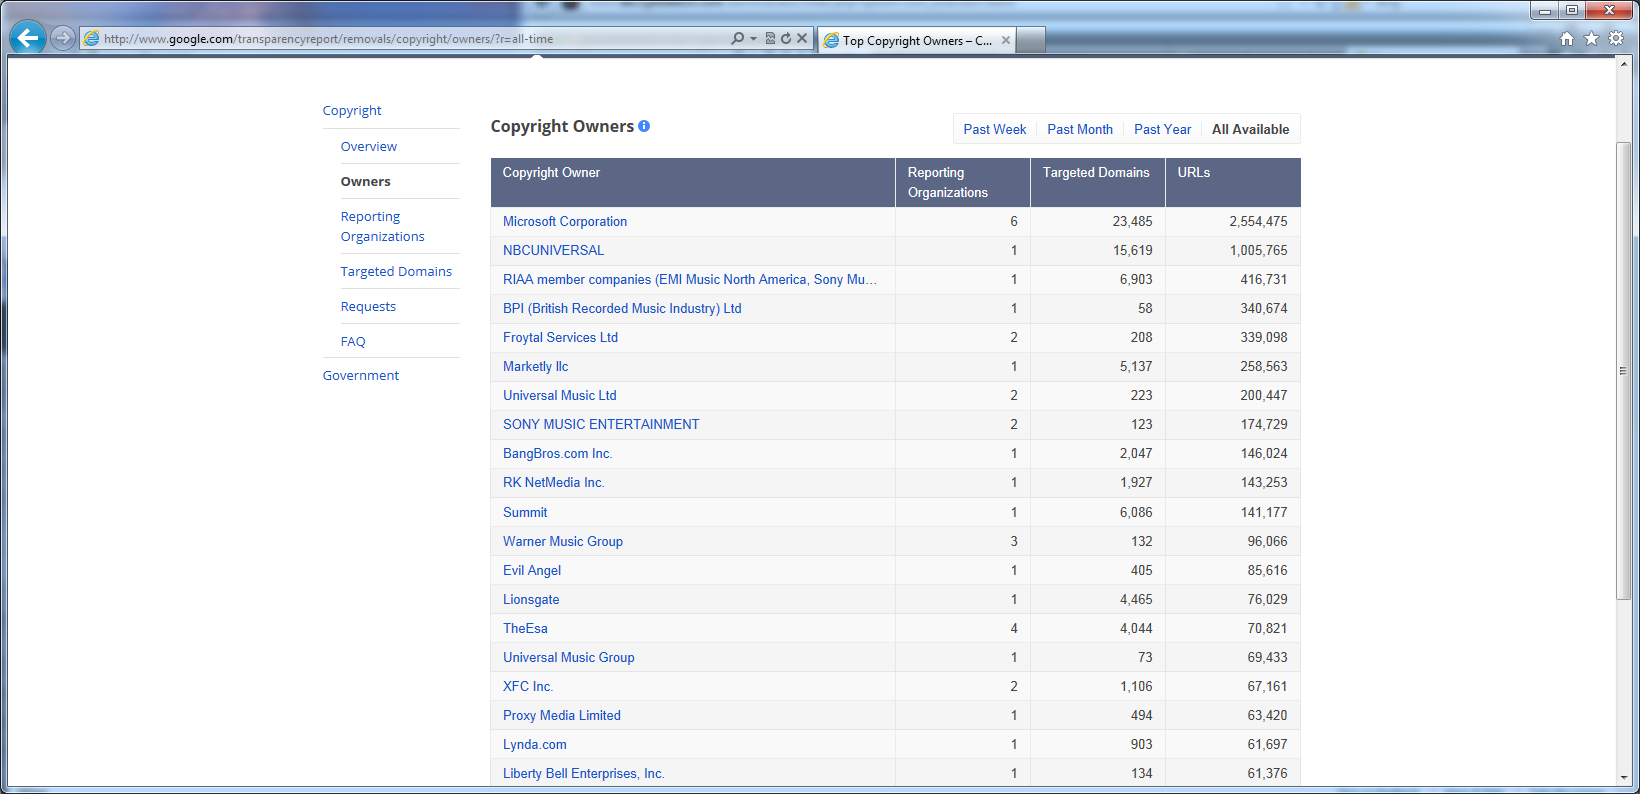
Task: Open the Marketly llc link
Action: click(535, 366)
